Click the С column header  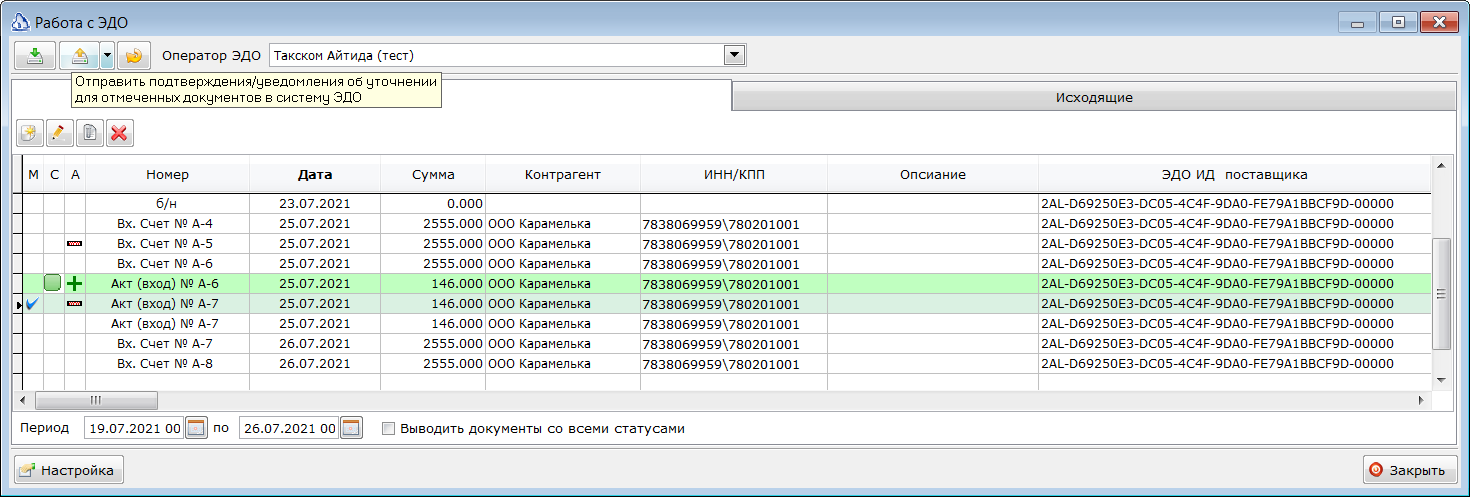pyautogui.click(x=54, y=174)
